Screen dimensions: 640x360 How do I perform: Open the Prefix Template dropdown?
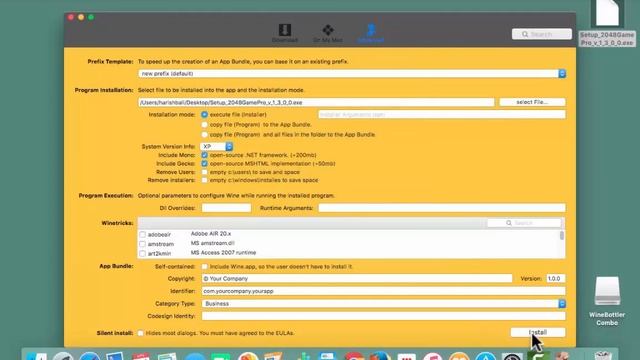point(352,74)
